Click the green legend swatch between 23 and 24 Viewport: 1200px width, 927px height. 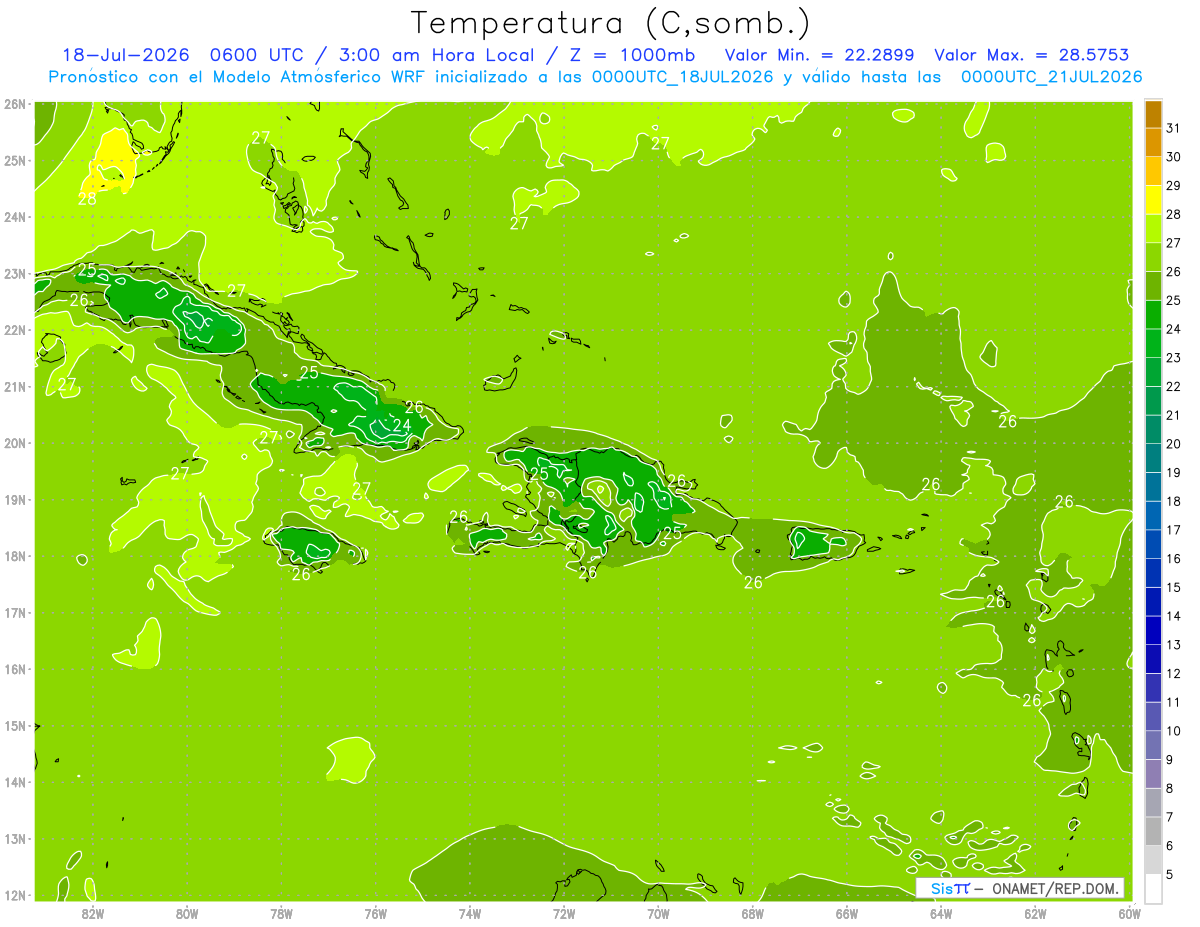[1153, 343]
